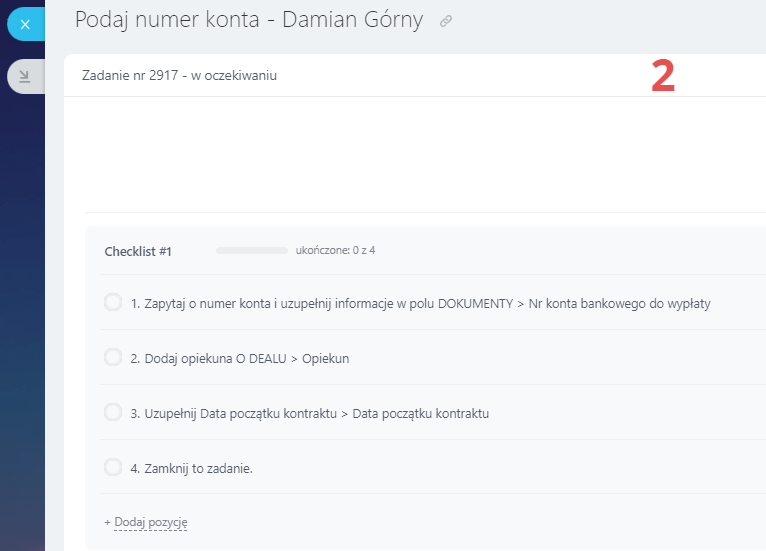Click the red number 2 marker
This screenshot has height=551, width=766.
click(663, 77)
